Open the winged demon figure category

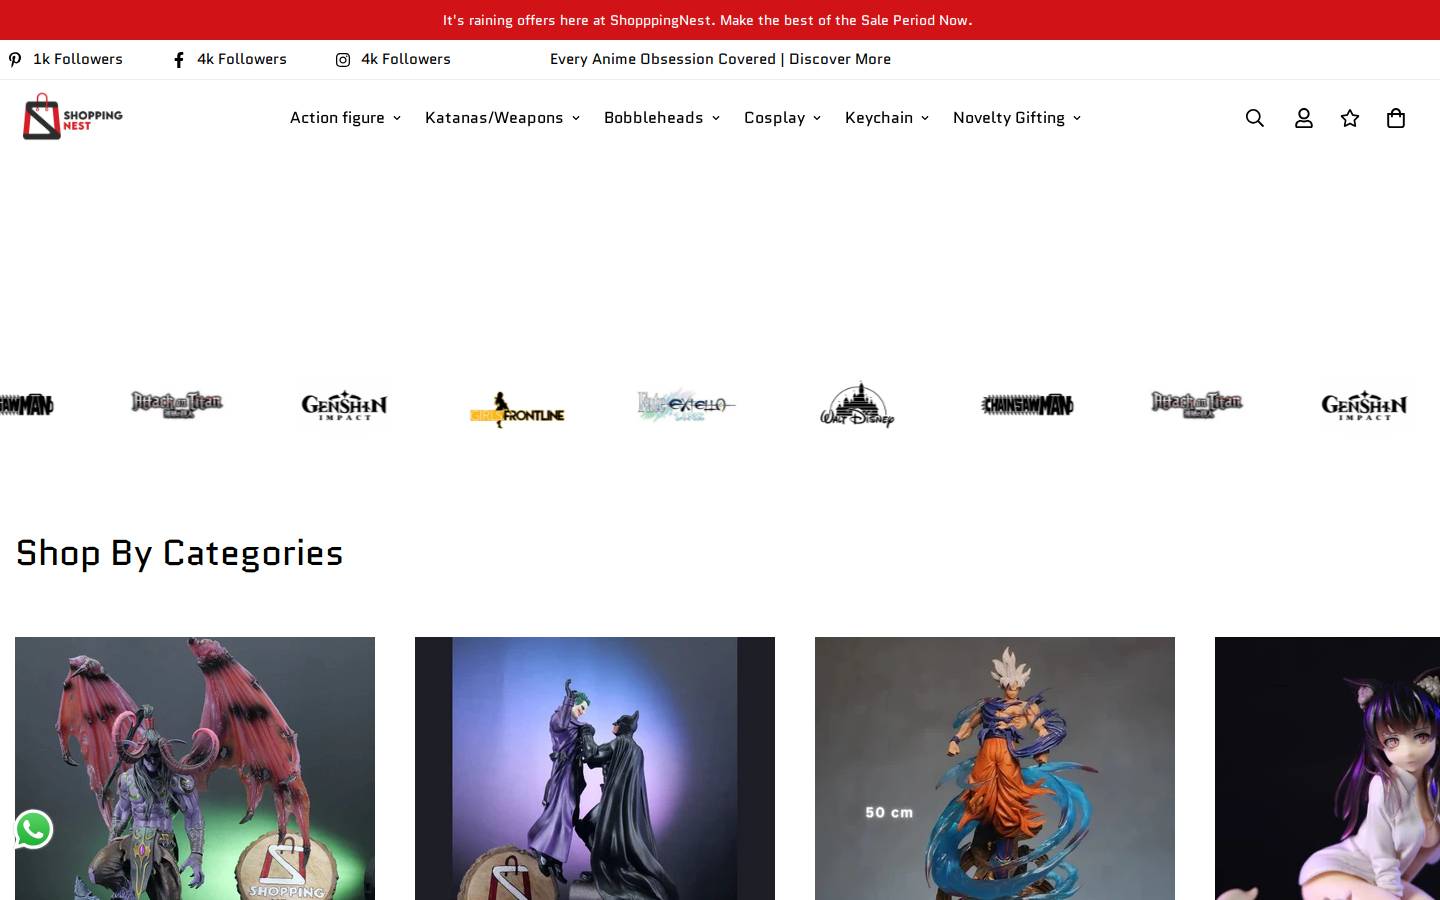[x=195, y=768]
